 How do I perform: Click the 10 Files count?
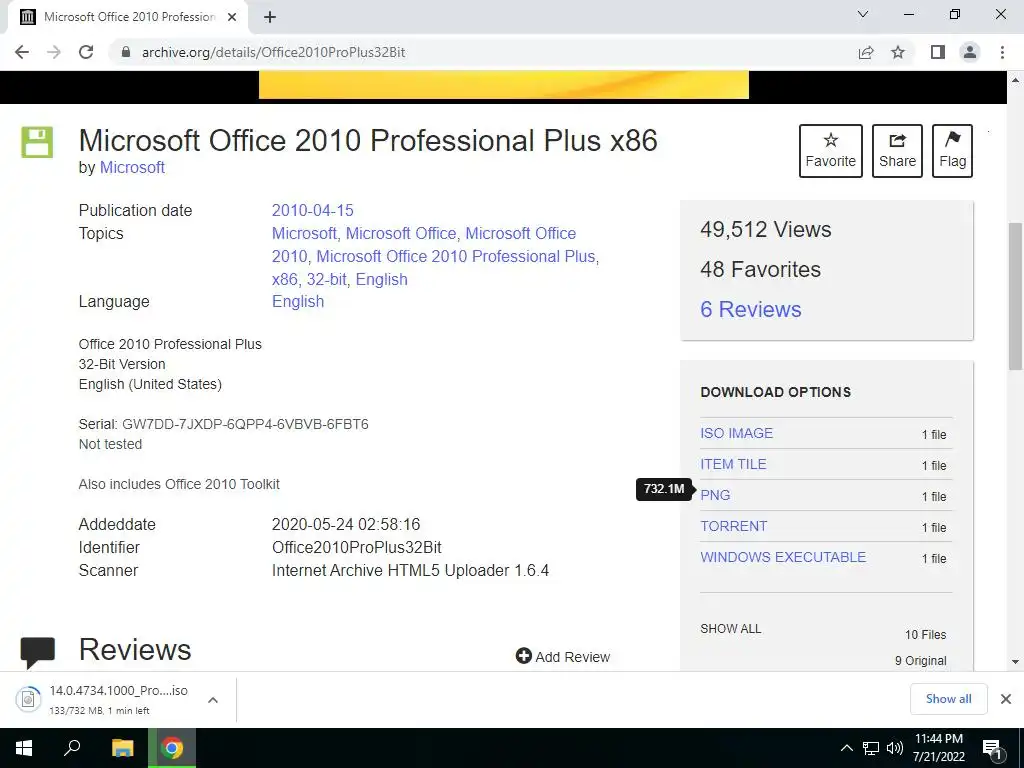coord(925,635)
